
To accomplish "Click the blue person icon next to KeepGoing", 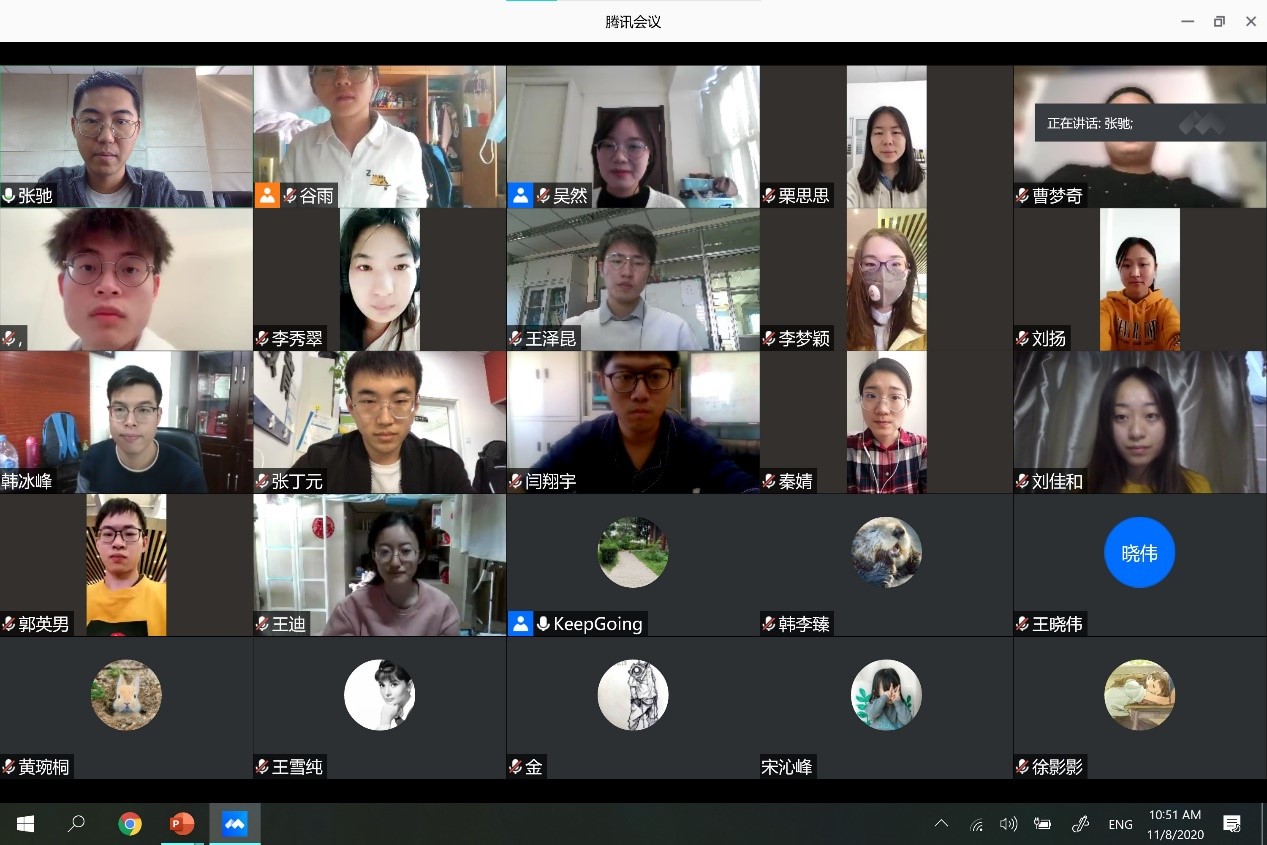I will (520, 624).
